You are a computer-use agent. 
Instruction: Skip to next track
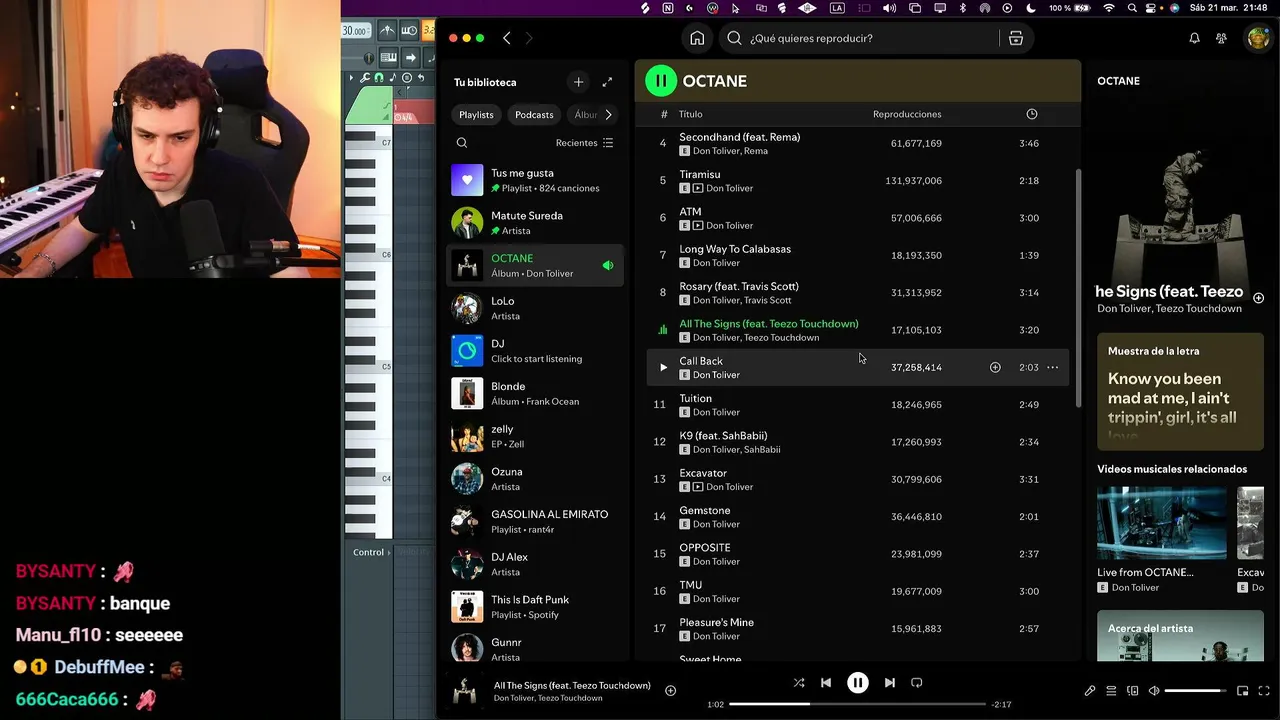click(889, 683)
